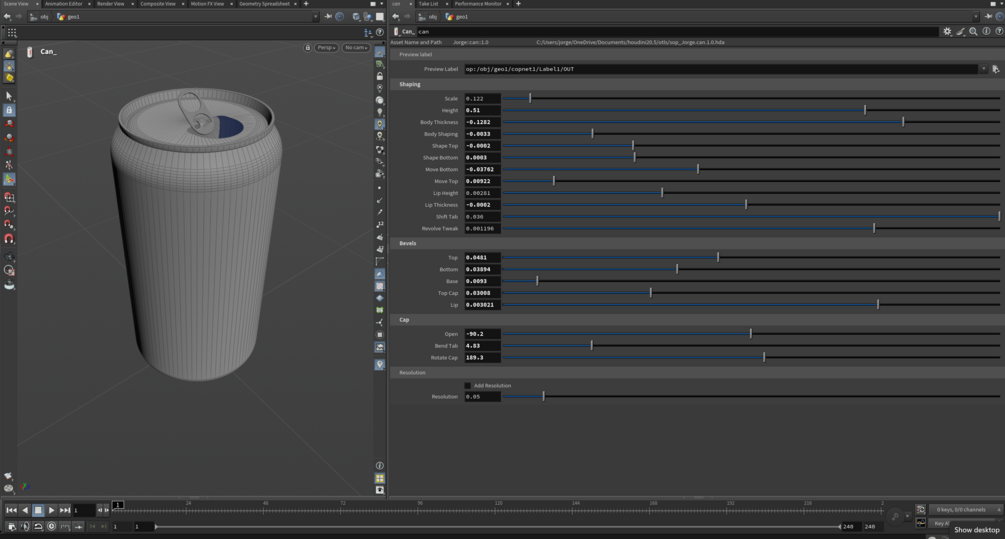Click the parameter gear settings icon

[x=947, y=31]
